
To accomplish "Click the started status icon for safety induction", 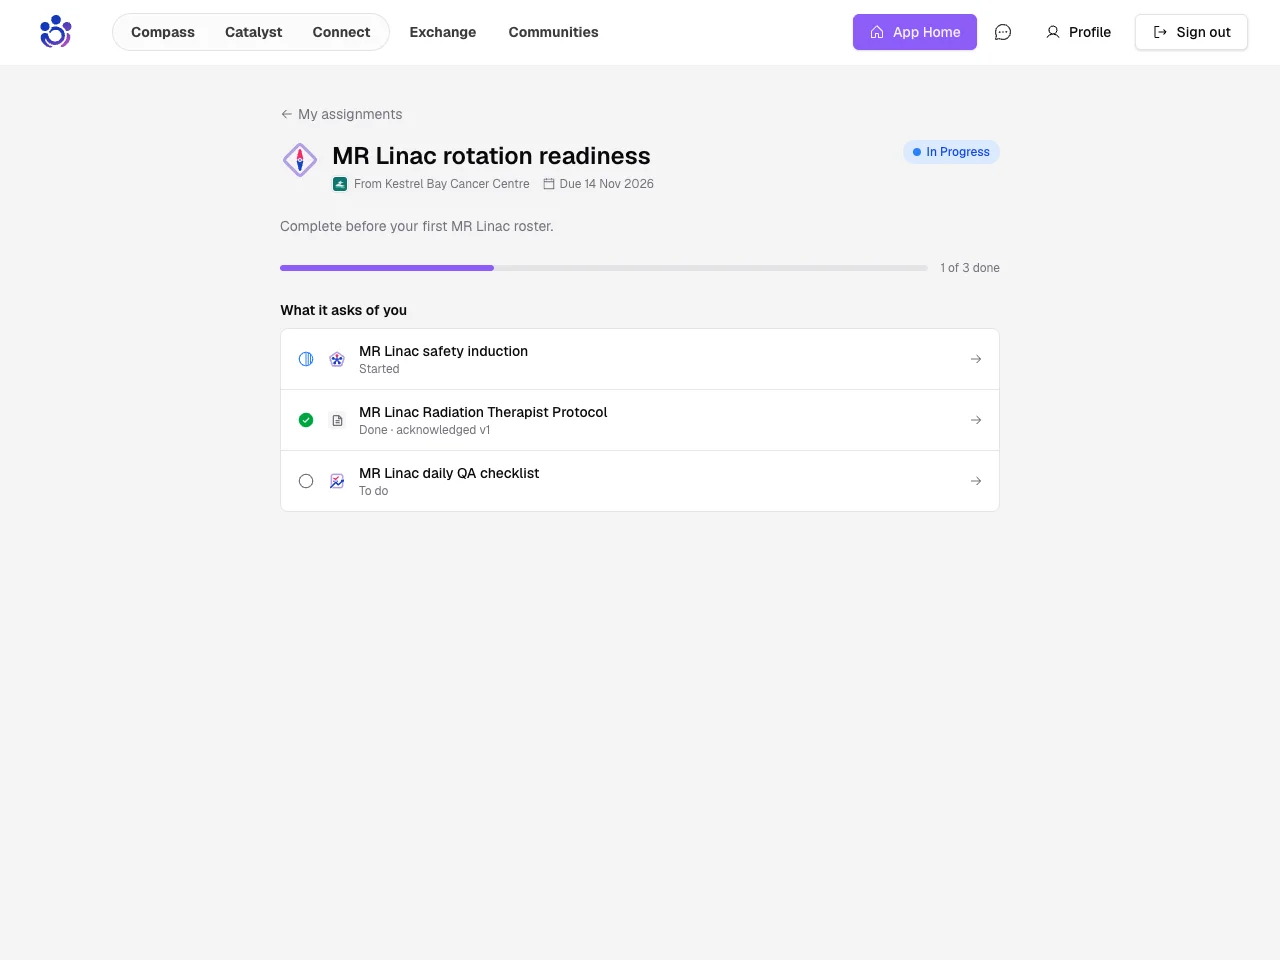I will point(306,359).
